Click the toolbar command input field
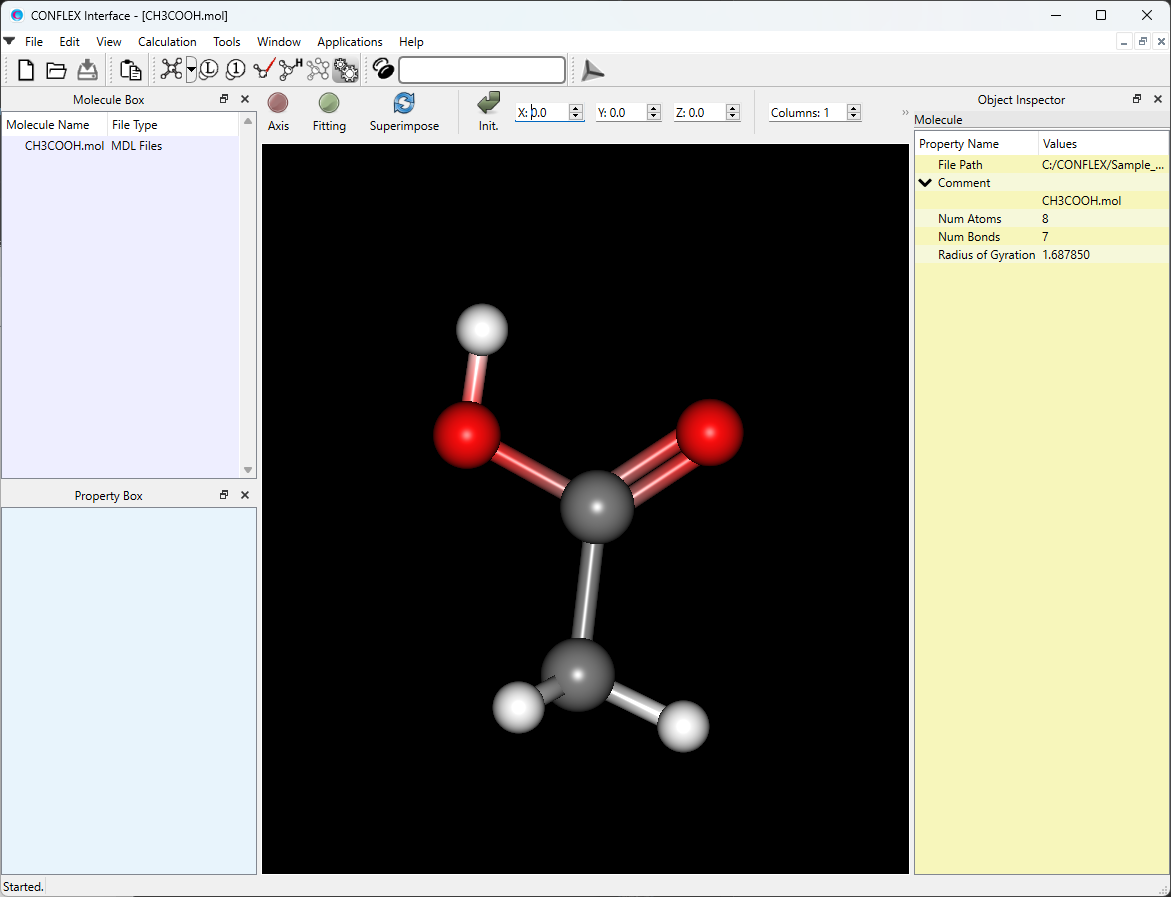 click(481, 70)
